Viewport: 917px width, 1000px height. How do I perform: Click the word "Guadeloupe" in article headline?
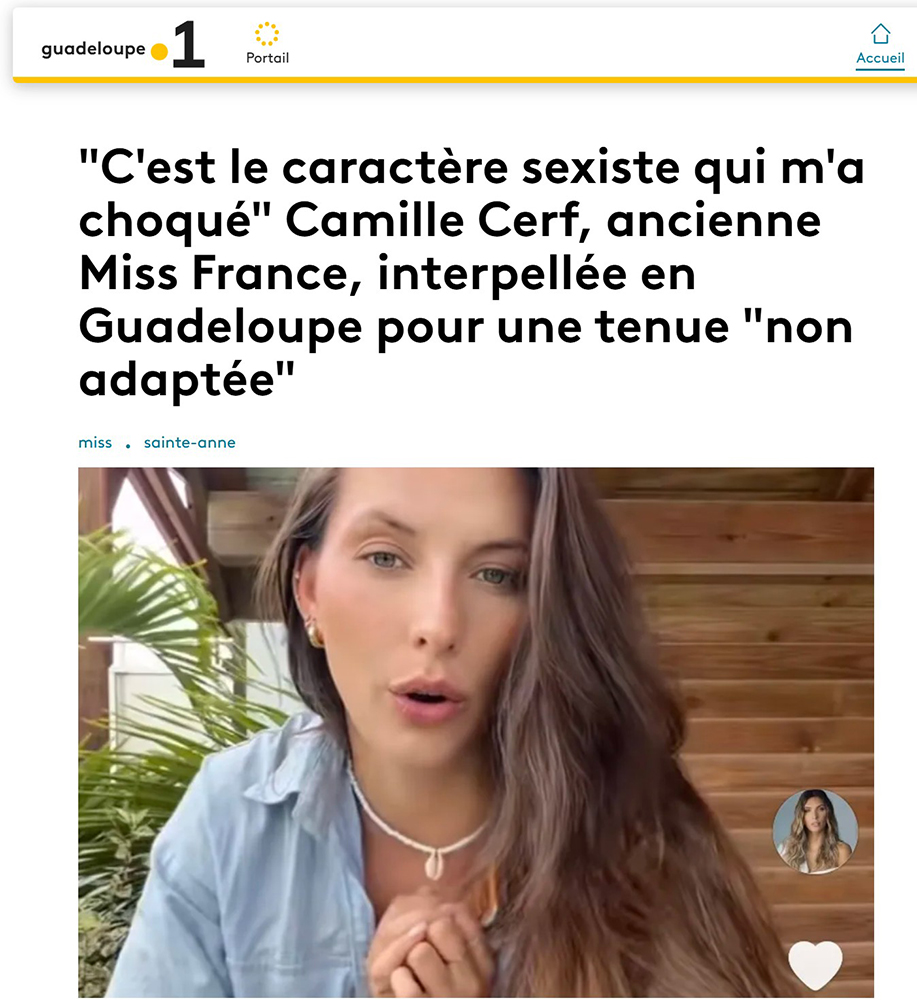[221, 328]
